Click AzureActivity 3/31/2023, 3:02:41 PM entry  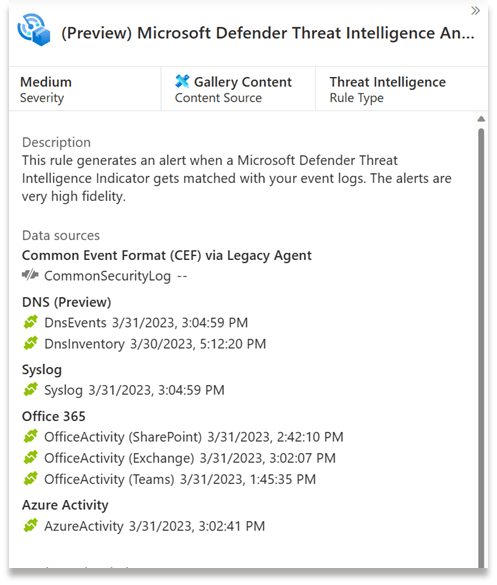[x=154, y=526]
